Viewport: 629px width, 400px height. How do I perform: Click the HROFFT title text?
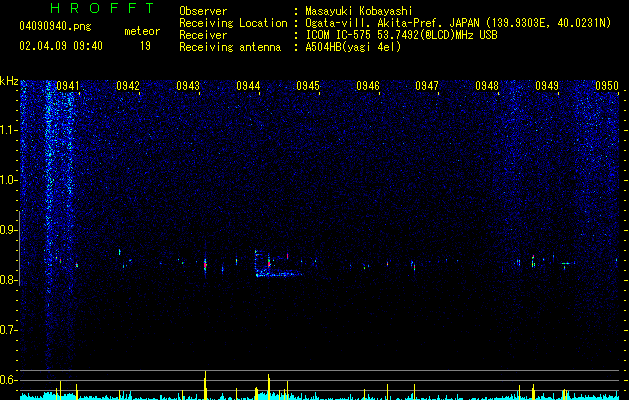pyautogui.click(x=103, y=8)
